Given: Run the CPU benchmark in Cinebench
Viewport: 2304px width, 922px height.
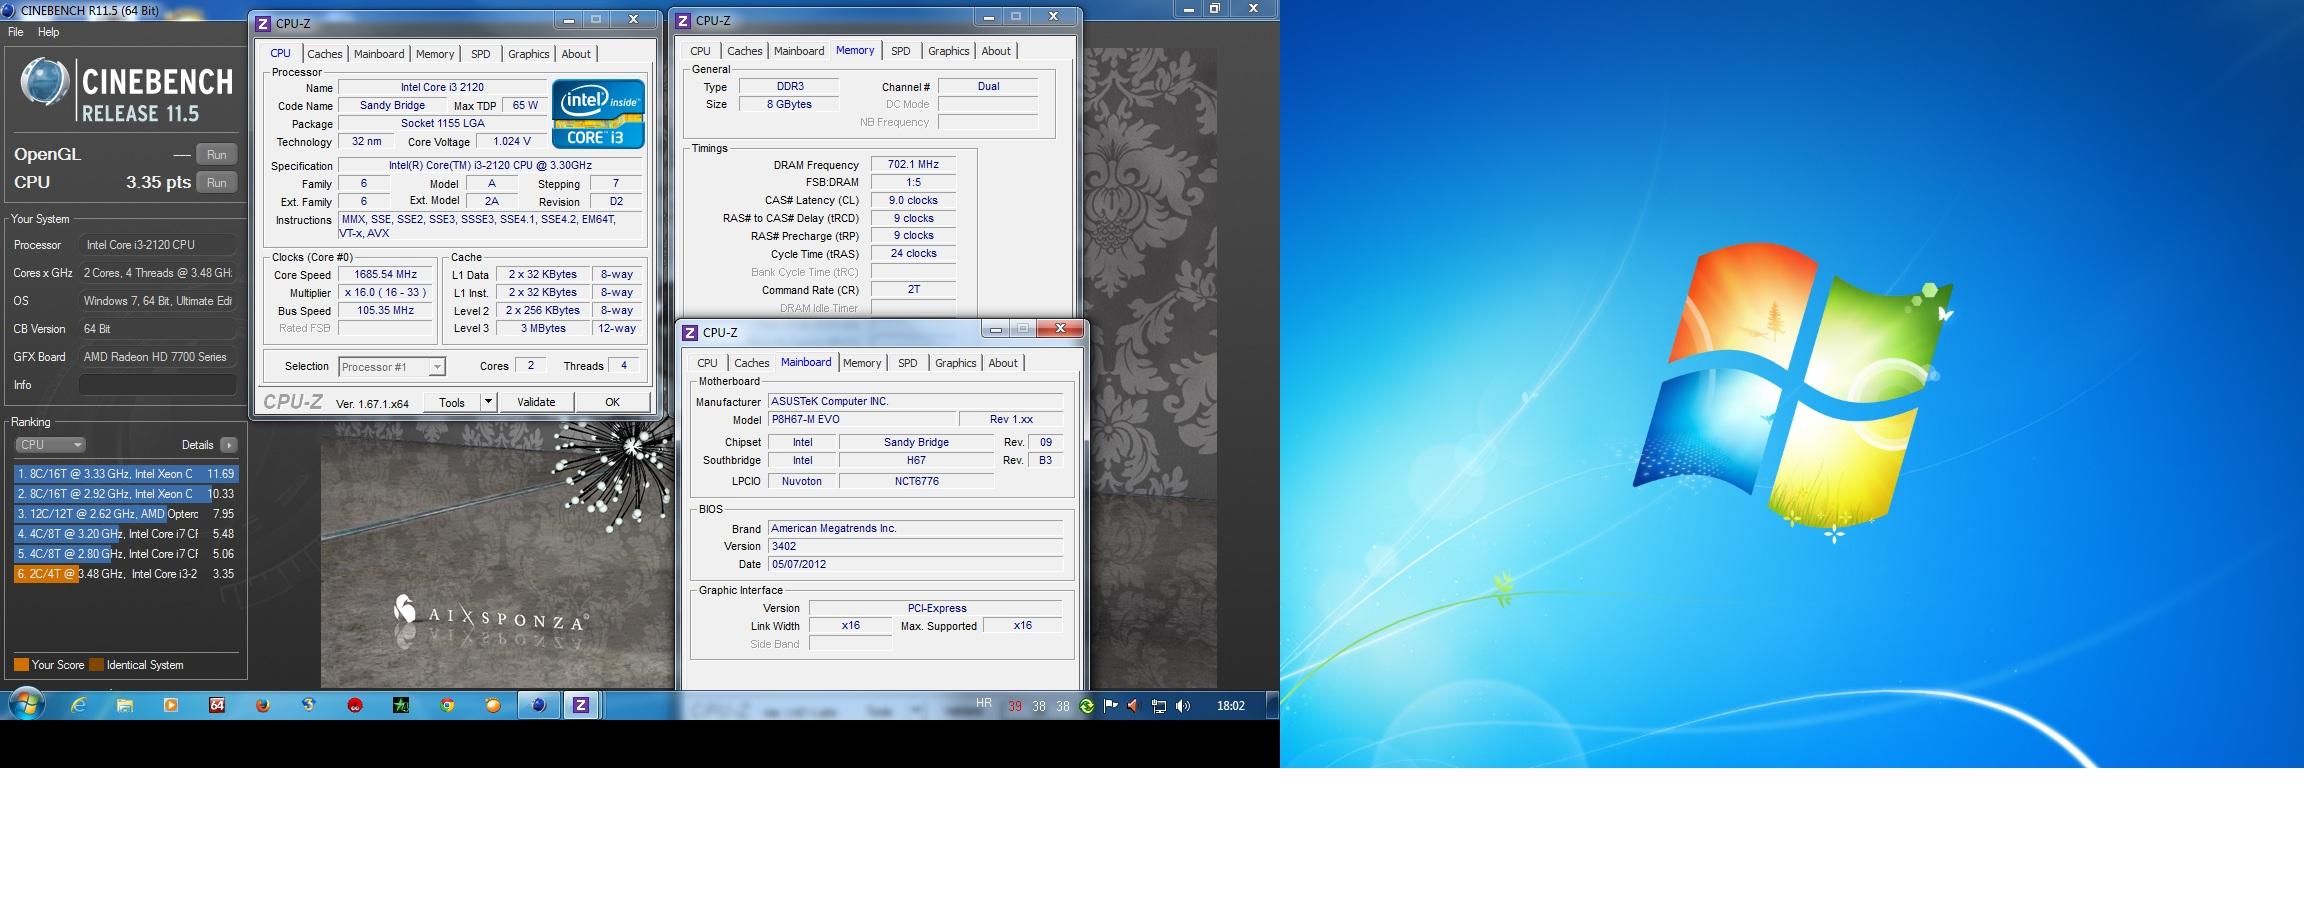Looking at the screenshot, I should 216,183.
